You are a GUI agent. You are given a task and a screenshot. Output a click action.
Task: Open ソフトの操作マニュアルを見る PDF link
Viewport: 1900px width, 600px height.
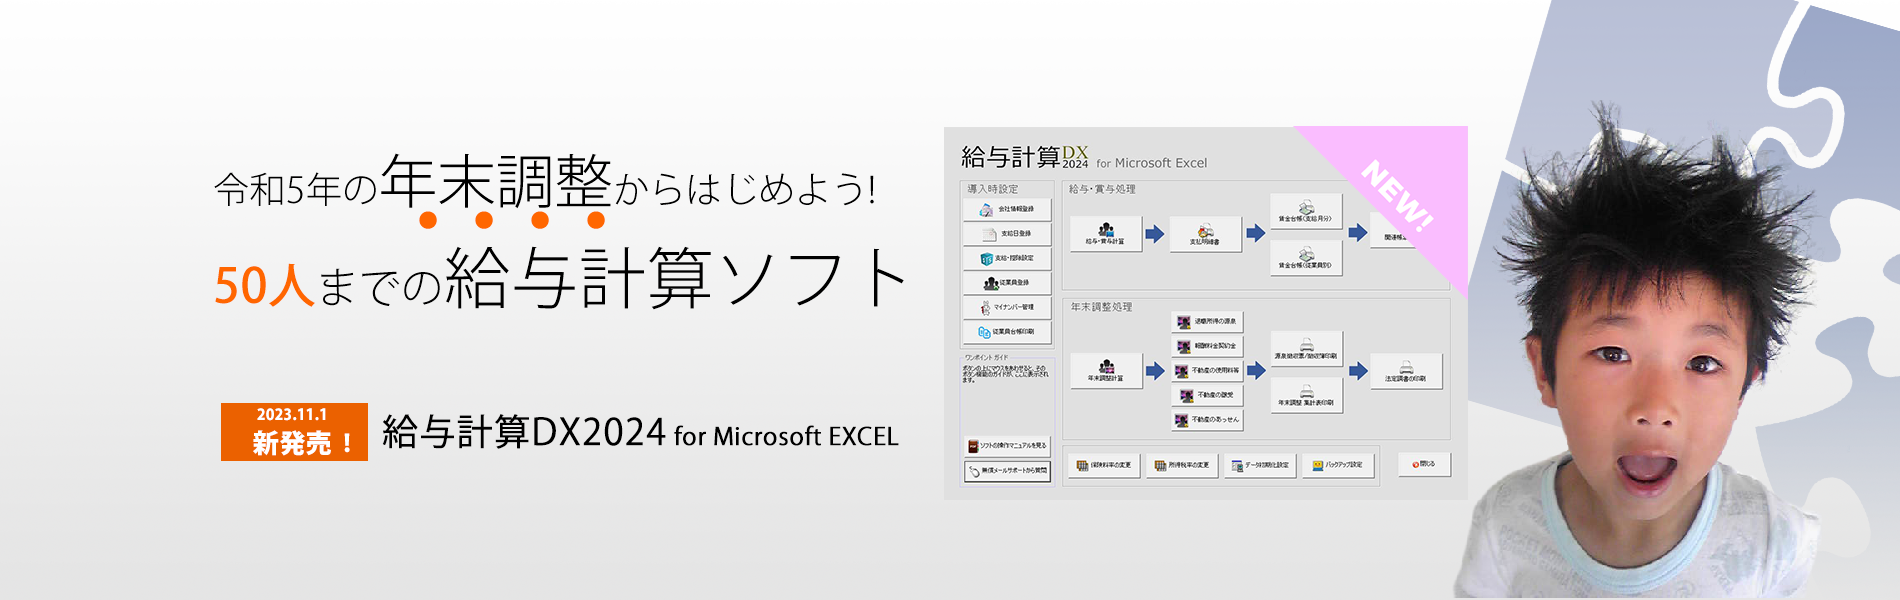click(x=1007, y=446)
